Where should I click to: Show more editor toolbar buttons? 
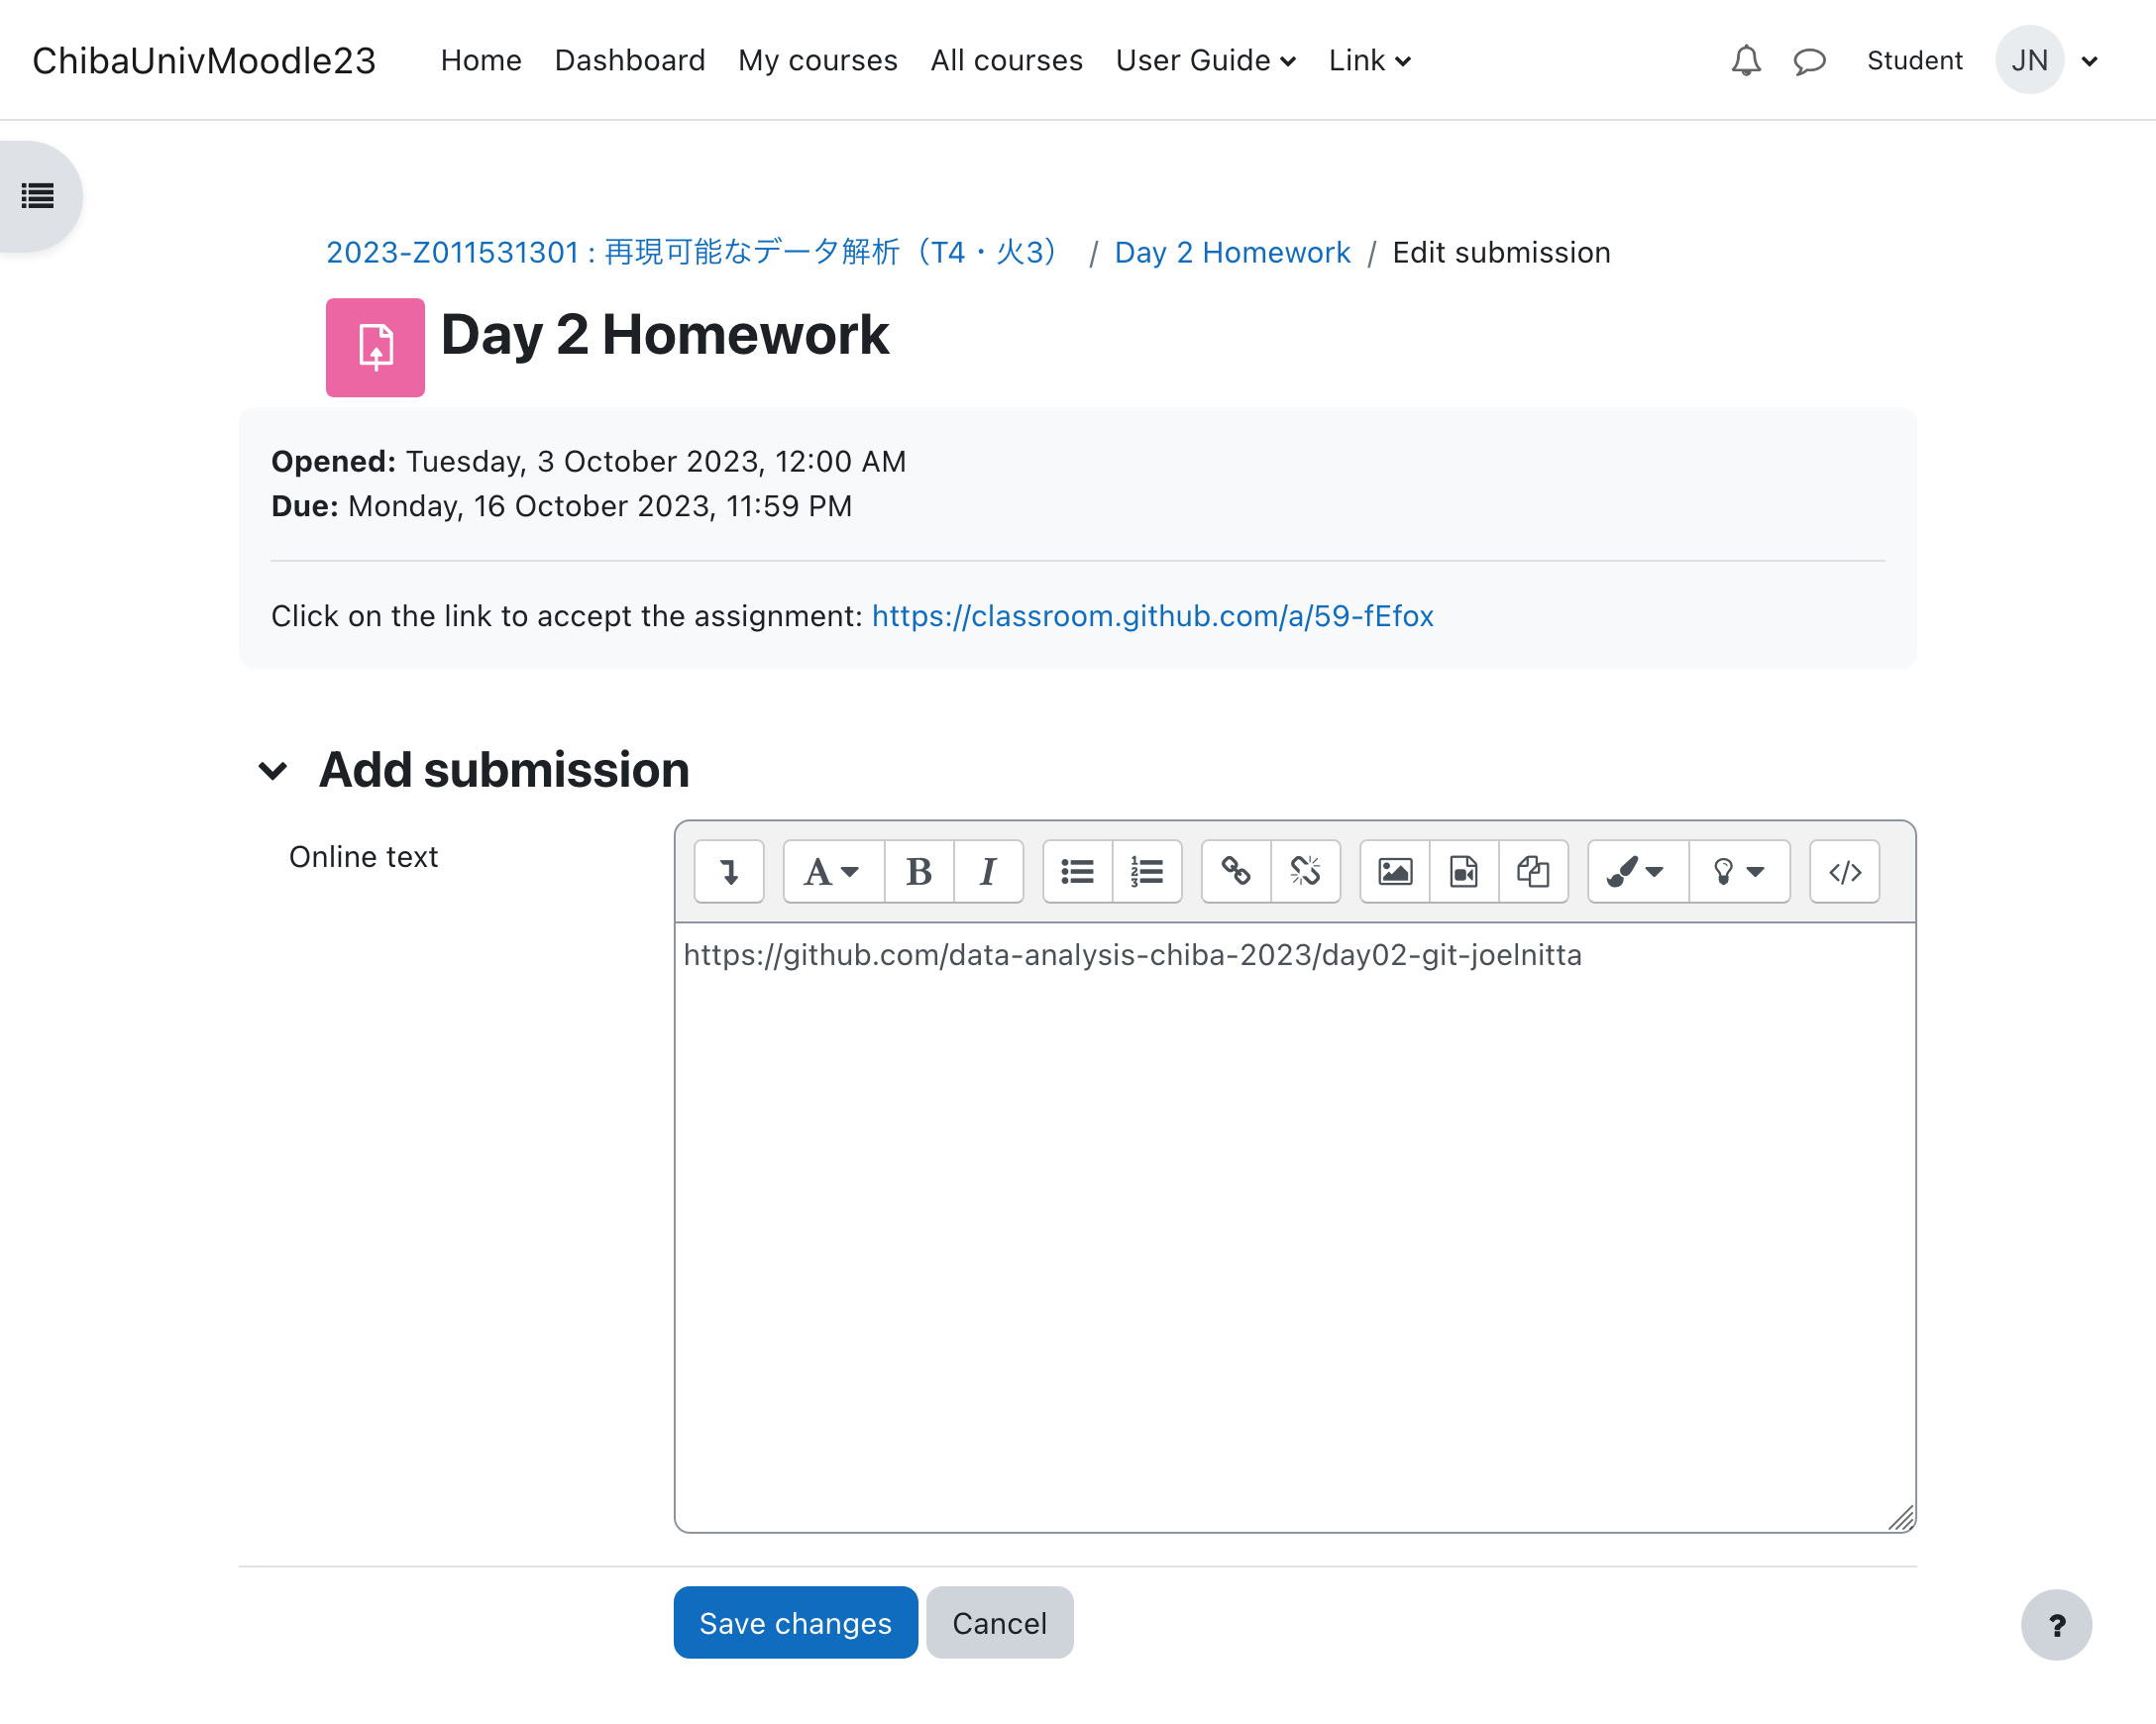729,872
